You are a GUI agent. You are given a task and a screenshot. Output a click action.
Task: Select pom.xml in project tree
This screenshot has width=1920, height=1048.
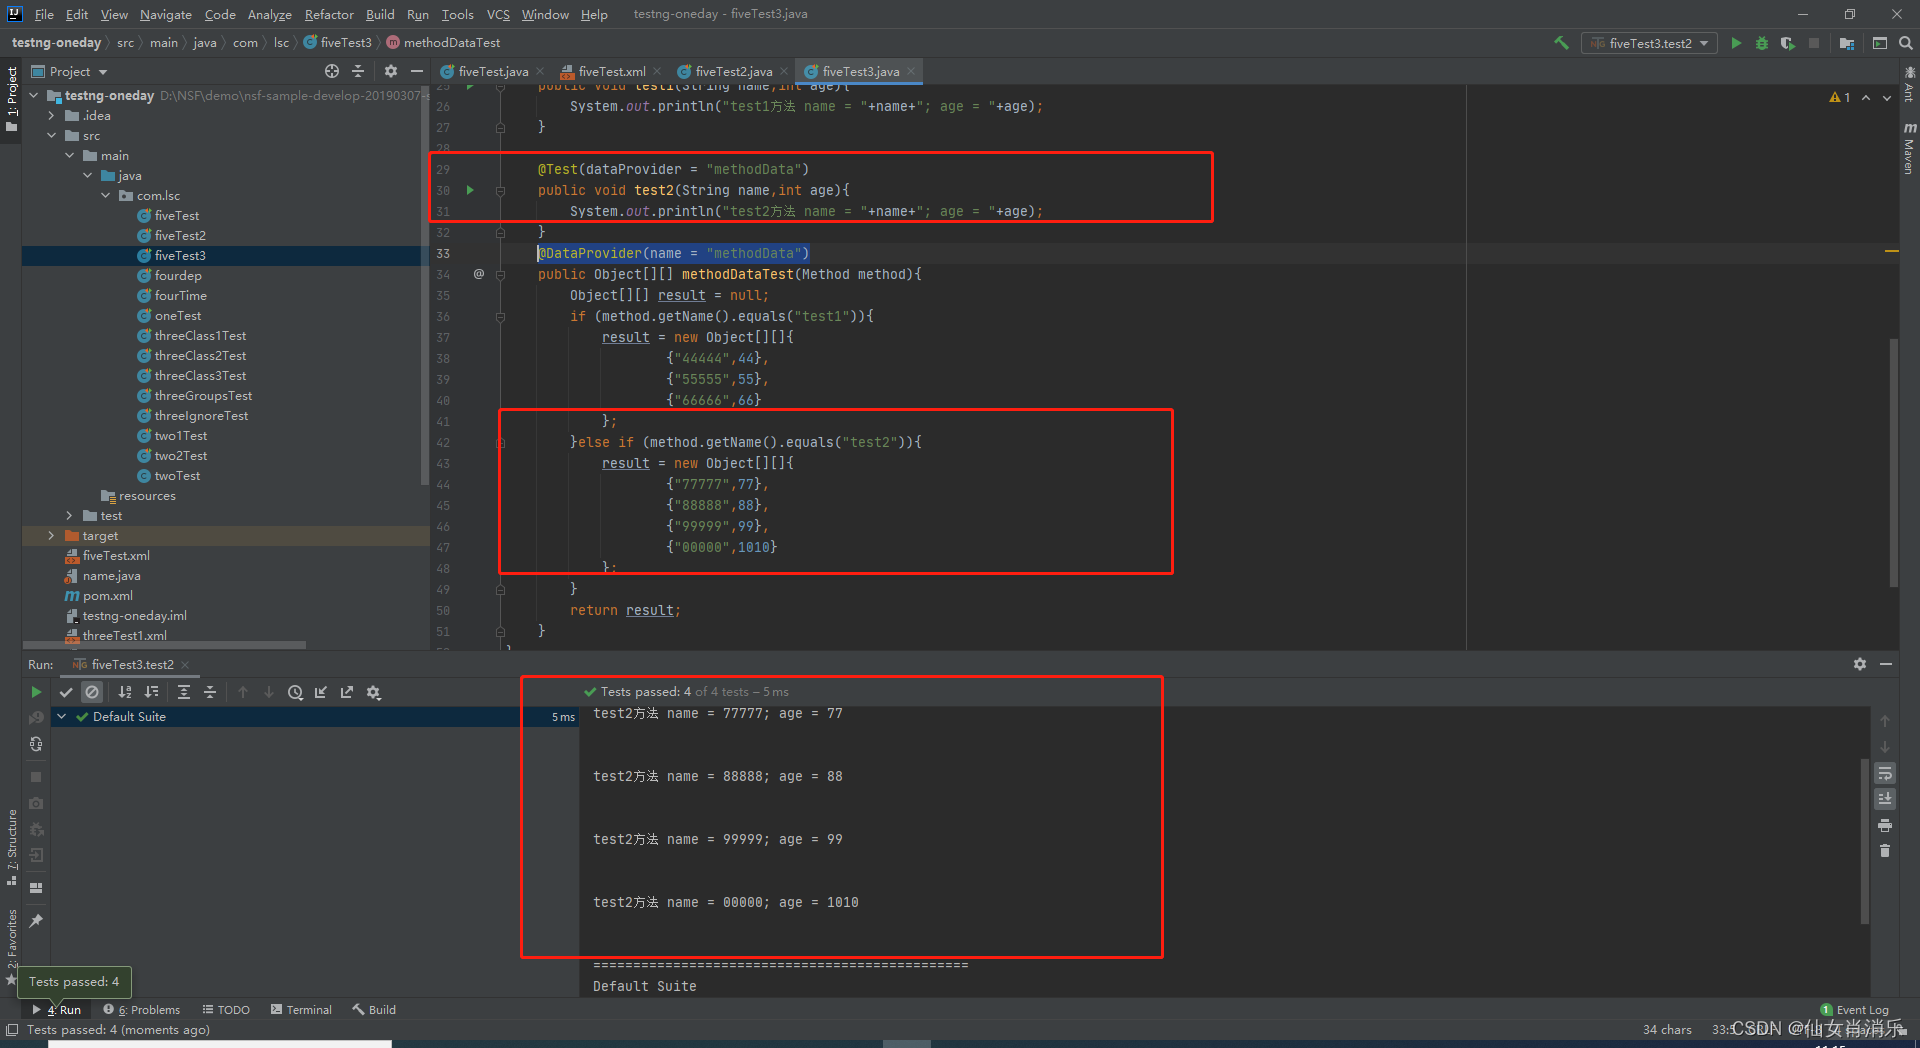tap(107, 596)
